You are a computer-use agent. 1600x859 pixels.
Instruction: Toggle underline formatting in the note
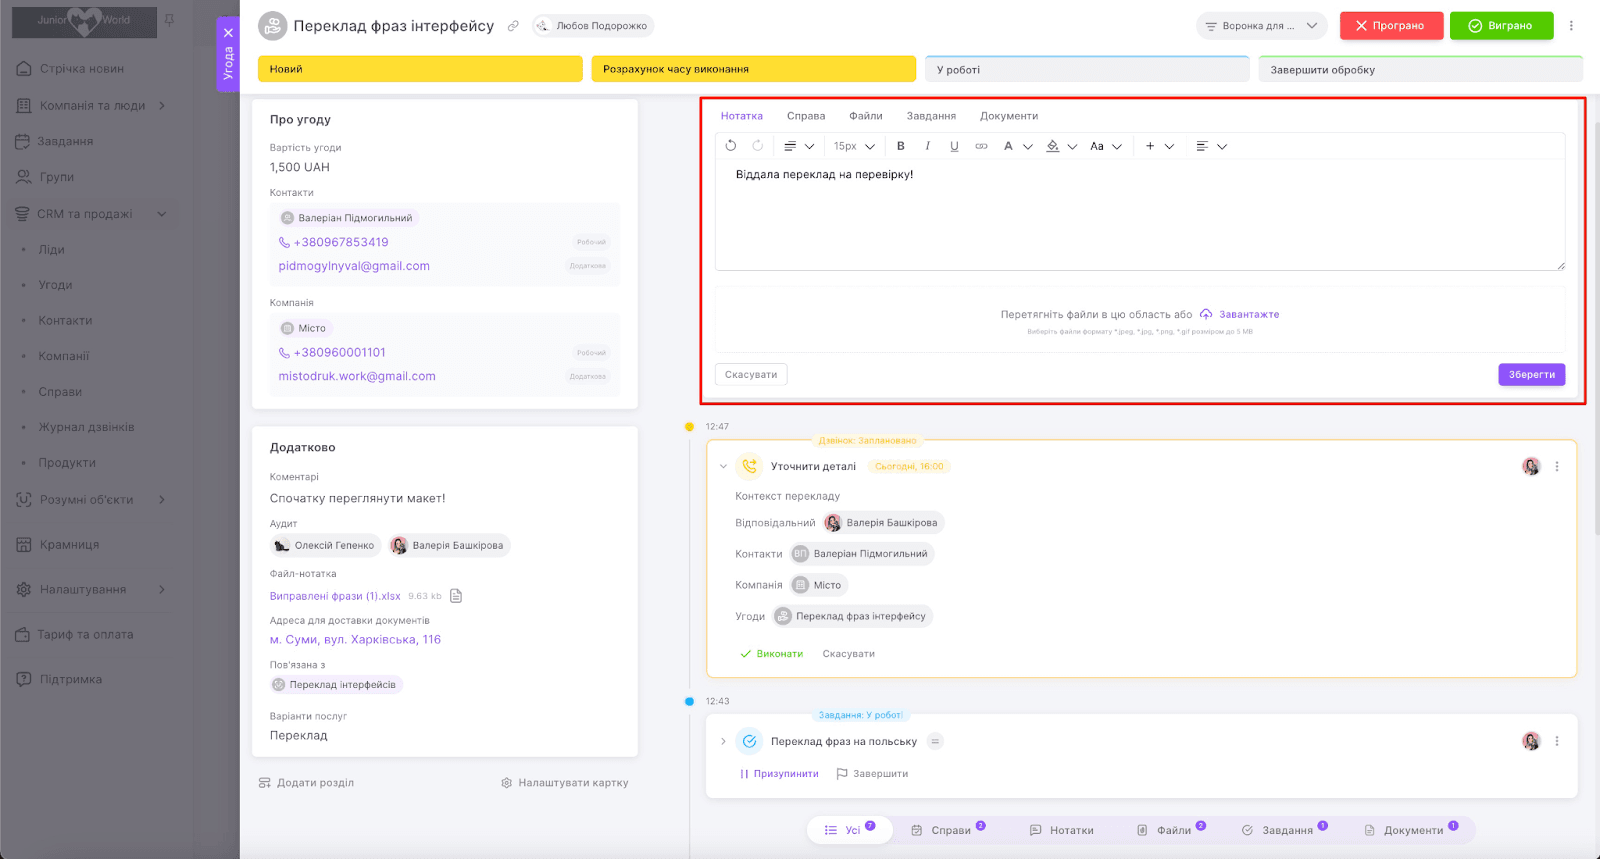coord(954,146)
